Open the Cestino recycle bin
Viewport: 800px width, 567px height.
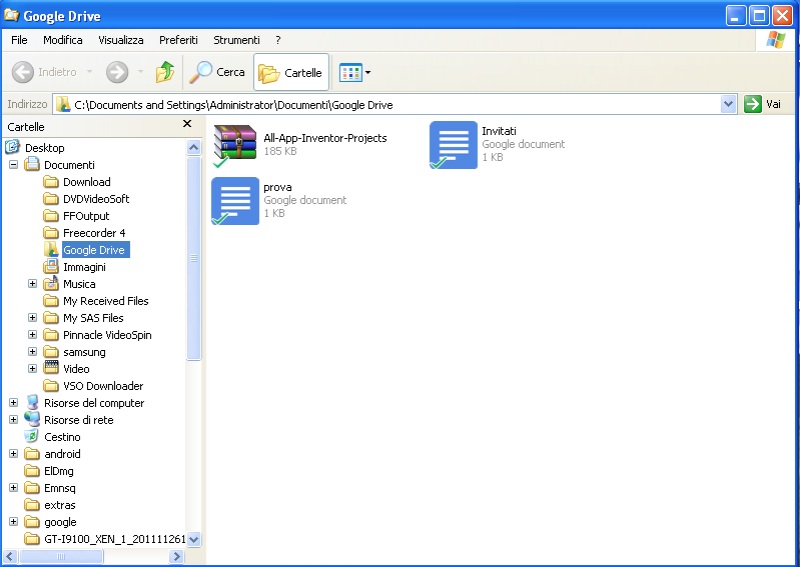click(62, 437)
